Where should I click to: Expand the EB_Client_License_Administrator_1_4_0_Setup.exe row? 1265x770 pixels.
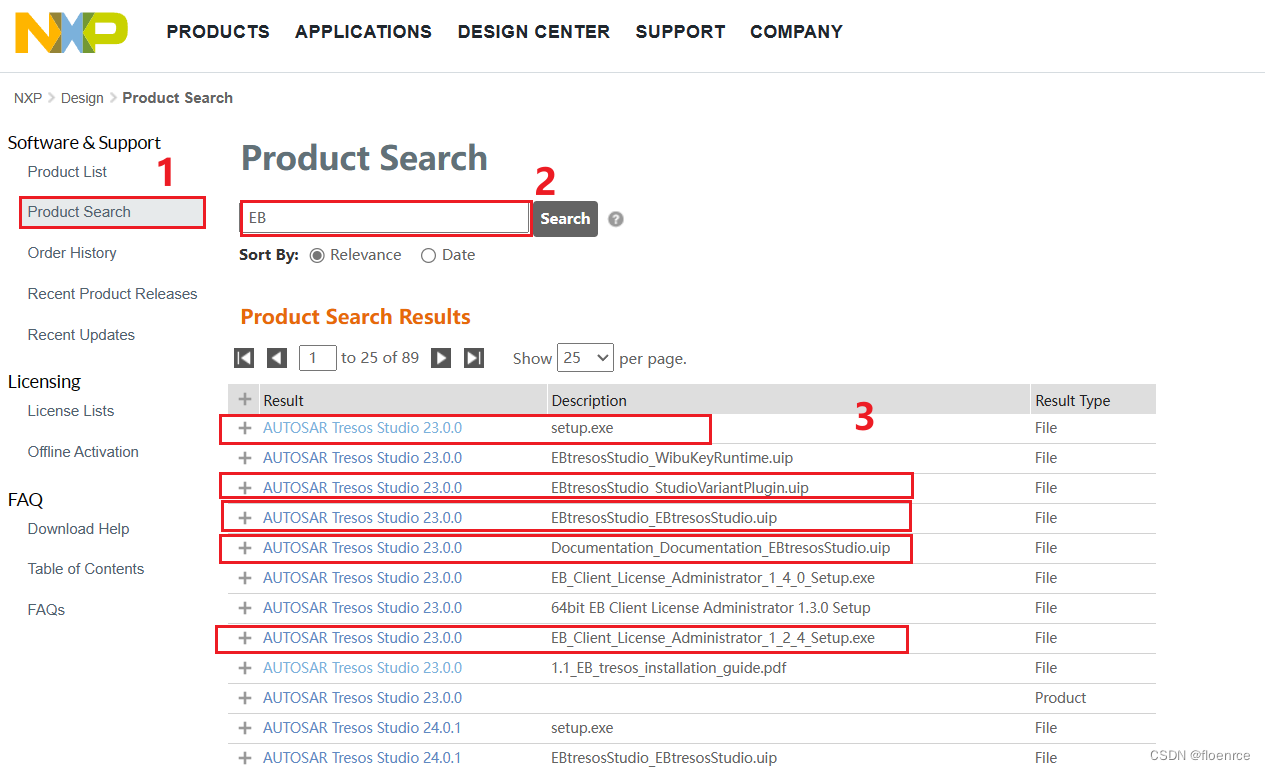pos(244,578)
